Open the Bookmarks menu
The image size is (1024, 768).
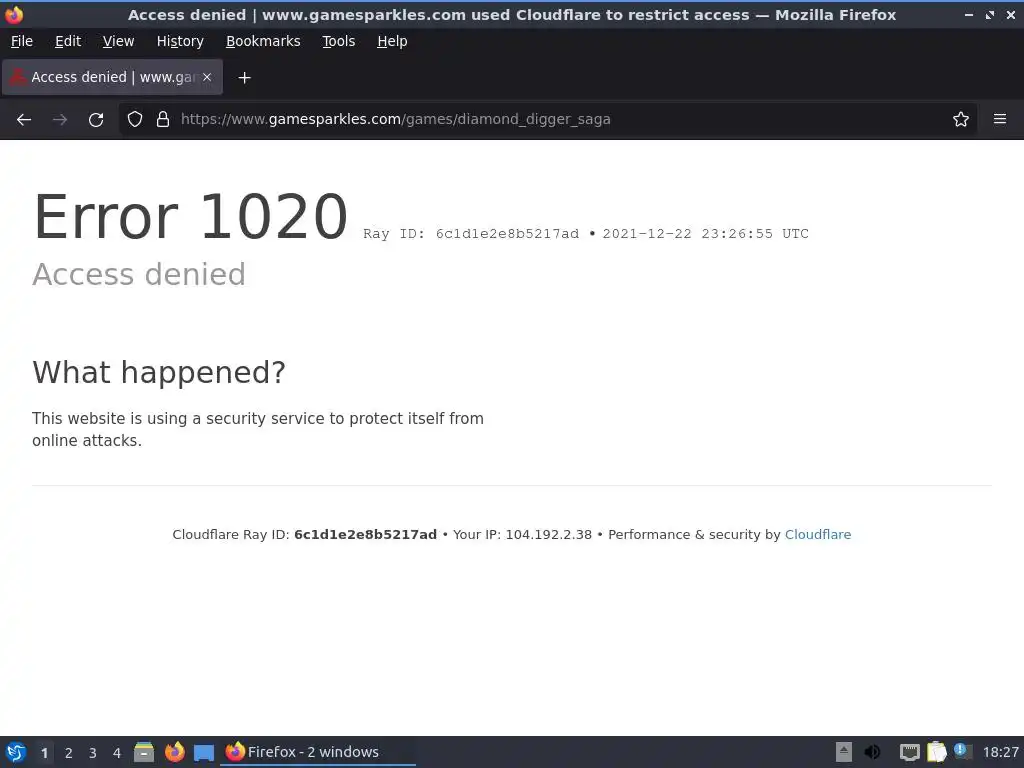tap(263, 41)
